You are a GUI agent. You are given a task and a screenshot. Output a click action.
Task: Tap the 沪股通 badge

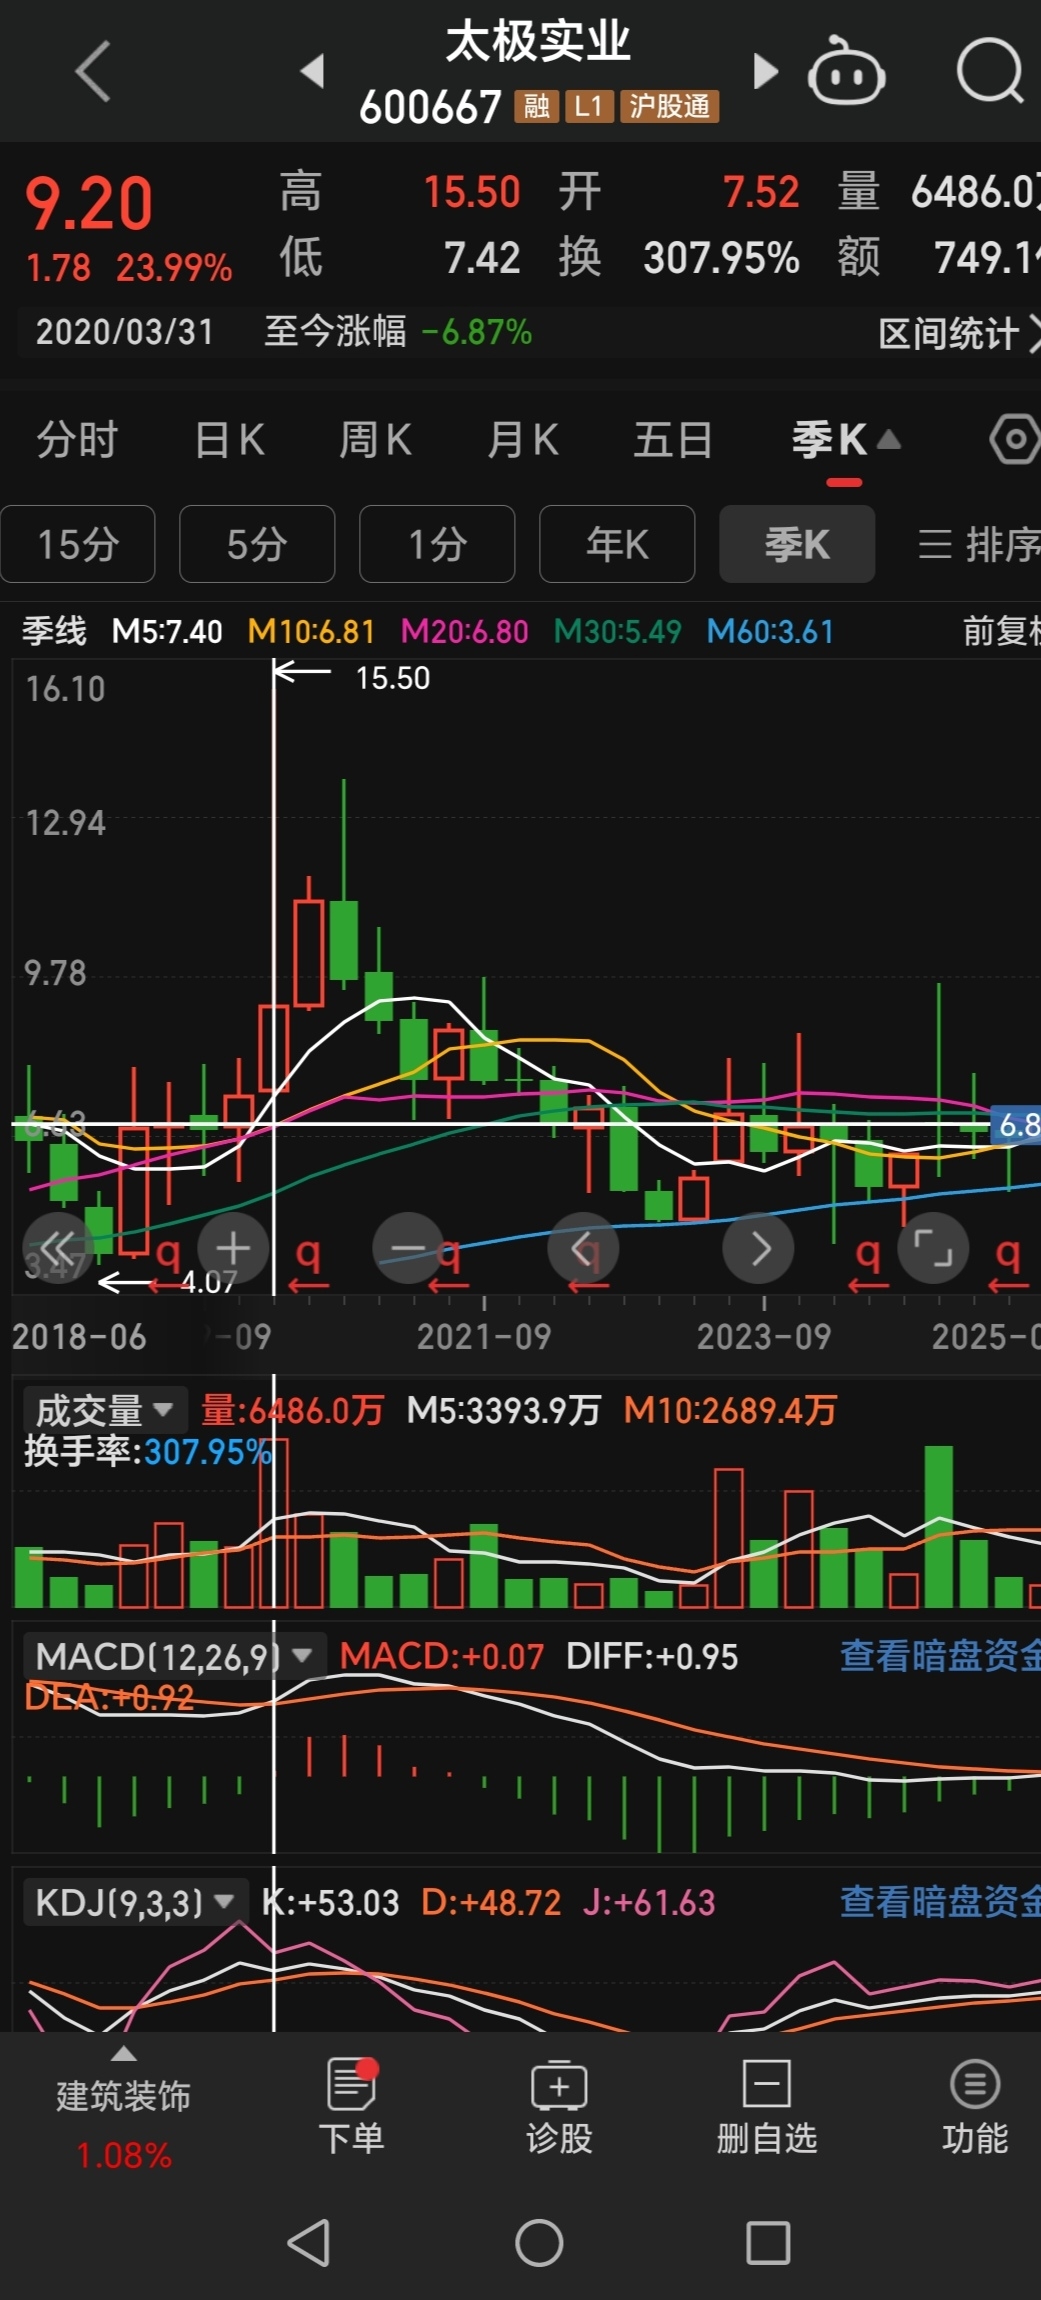(x=669, y=106)
